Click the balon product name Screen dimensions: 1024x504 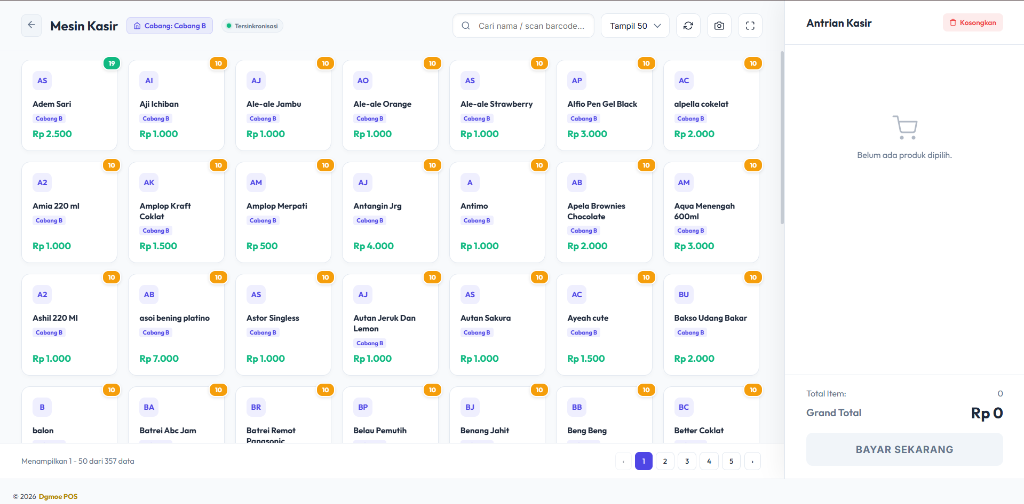coord(43,431)
